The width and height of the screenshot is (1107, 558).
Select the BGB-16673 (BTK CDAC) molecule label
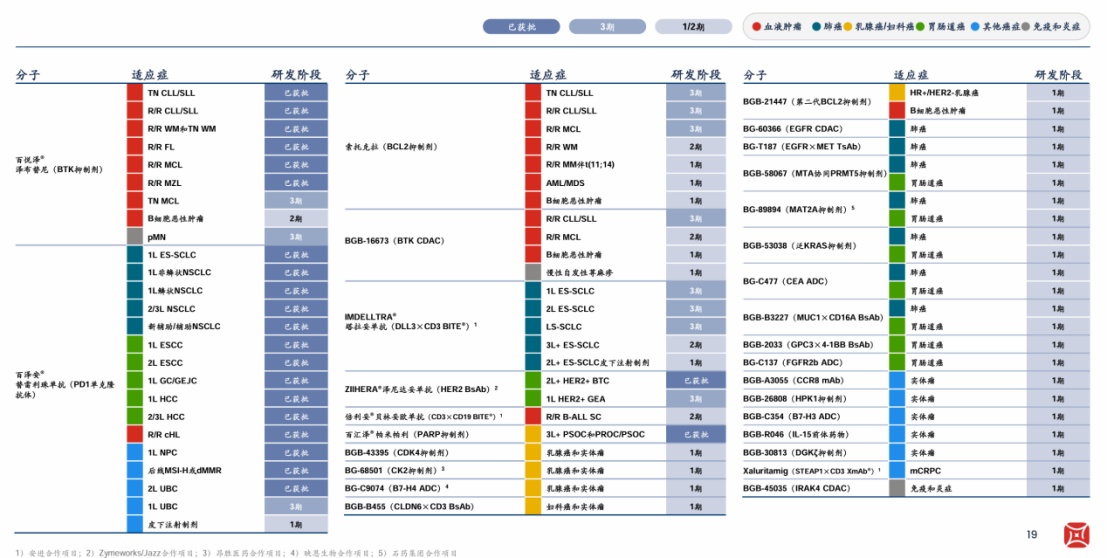(394, 241)
